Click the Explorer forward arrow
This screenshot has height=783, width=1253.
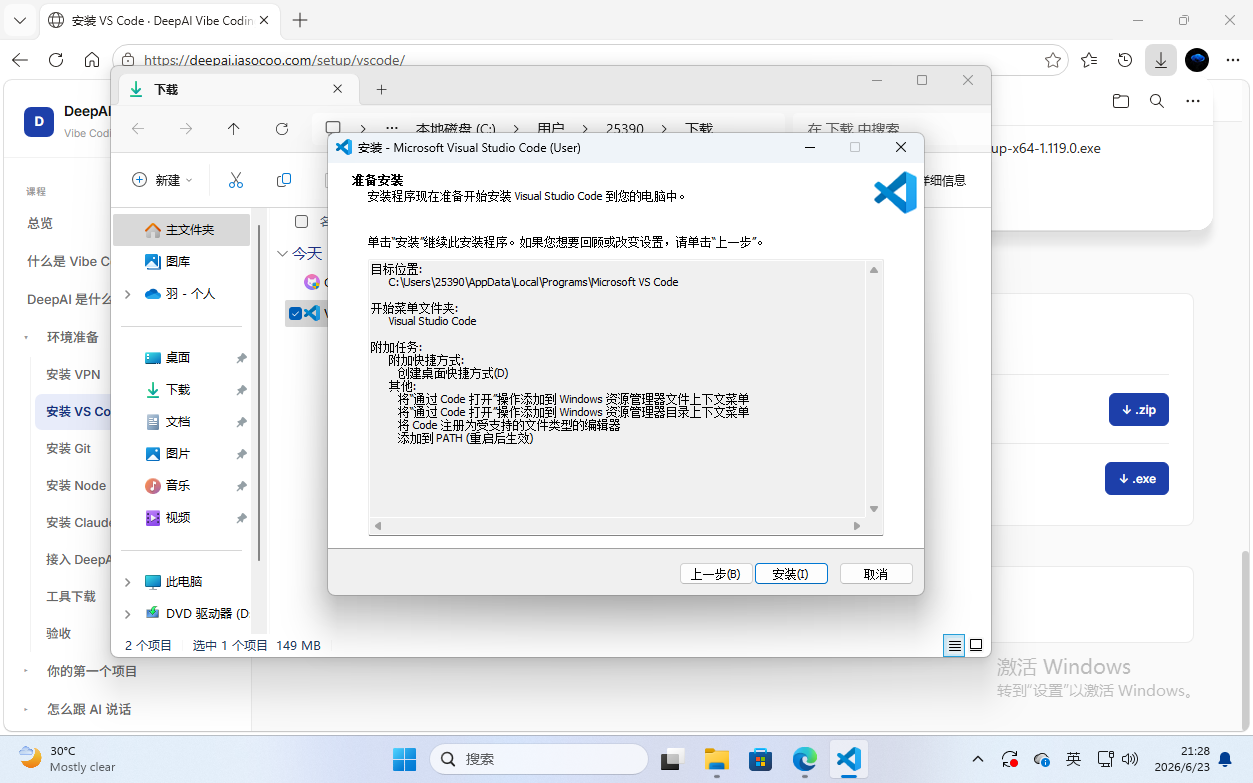(x=186, y=129)
